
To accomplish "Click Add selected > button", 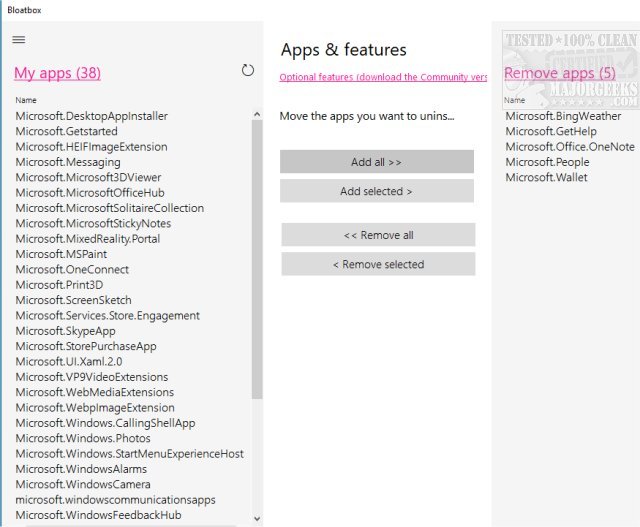I will click(376, 191).
